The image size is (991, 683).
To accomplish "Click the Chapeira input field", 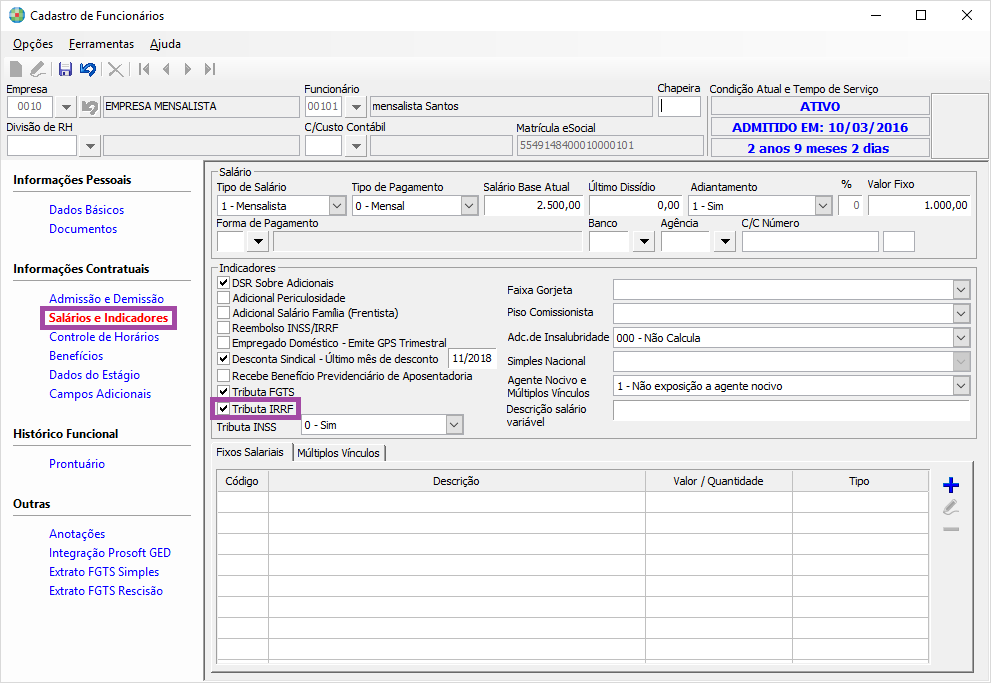I will (679, 106).
